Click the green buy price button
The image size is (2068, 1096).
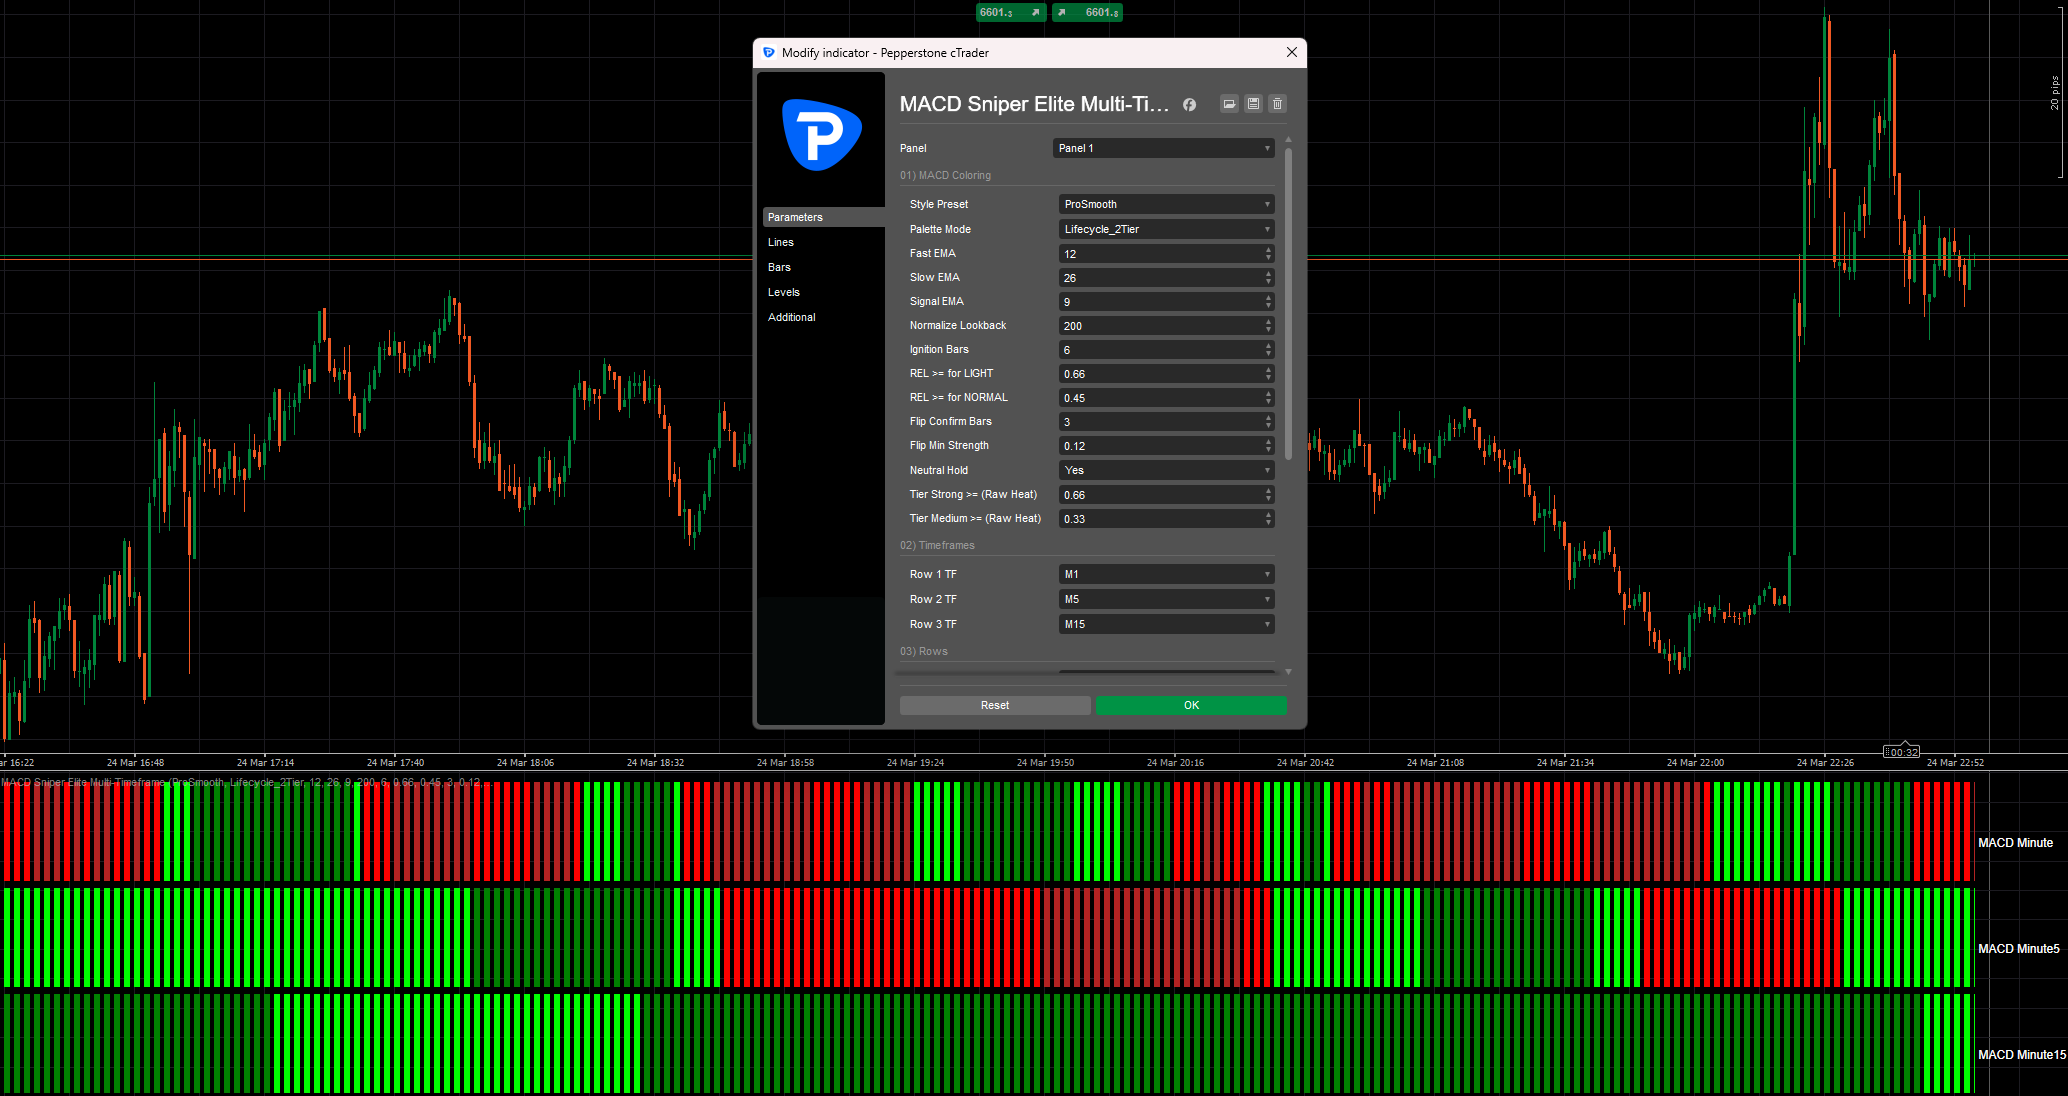1087,12
